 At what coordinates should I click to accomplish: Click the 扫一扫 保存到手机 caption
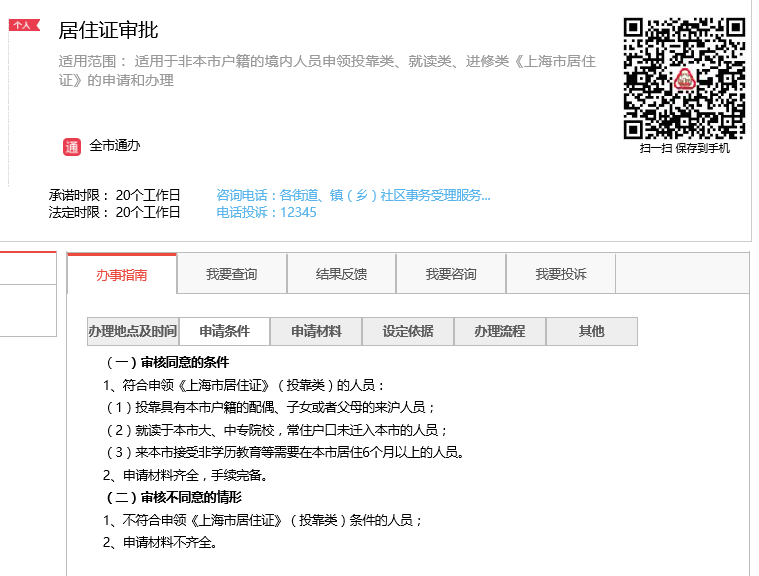tap(684, 148)
